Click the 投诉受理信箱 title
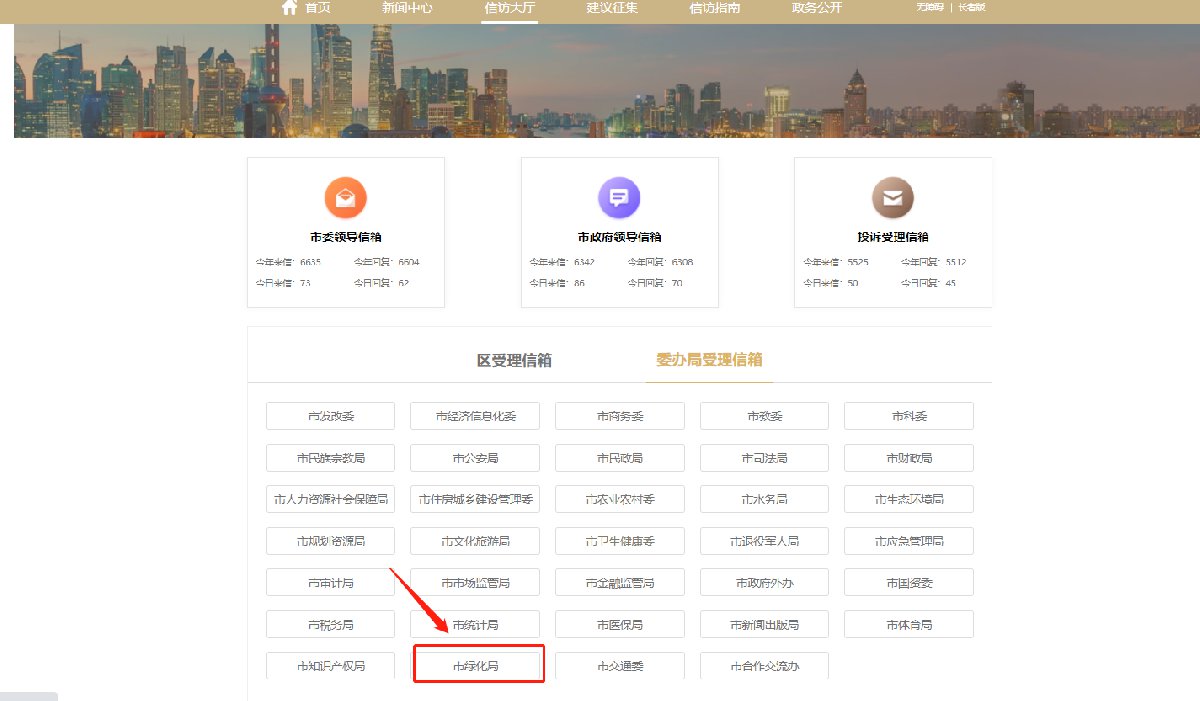This screenshot has width=1200, height=701. tap(893, 238)
